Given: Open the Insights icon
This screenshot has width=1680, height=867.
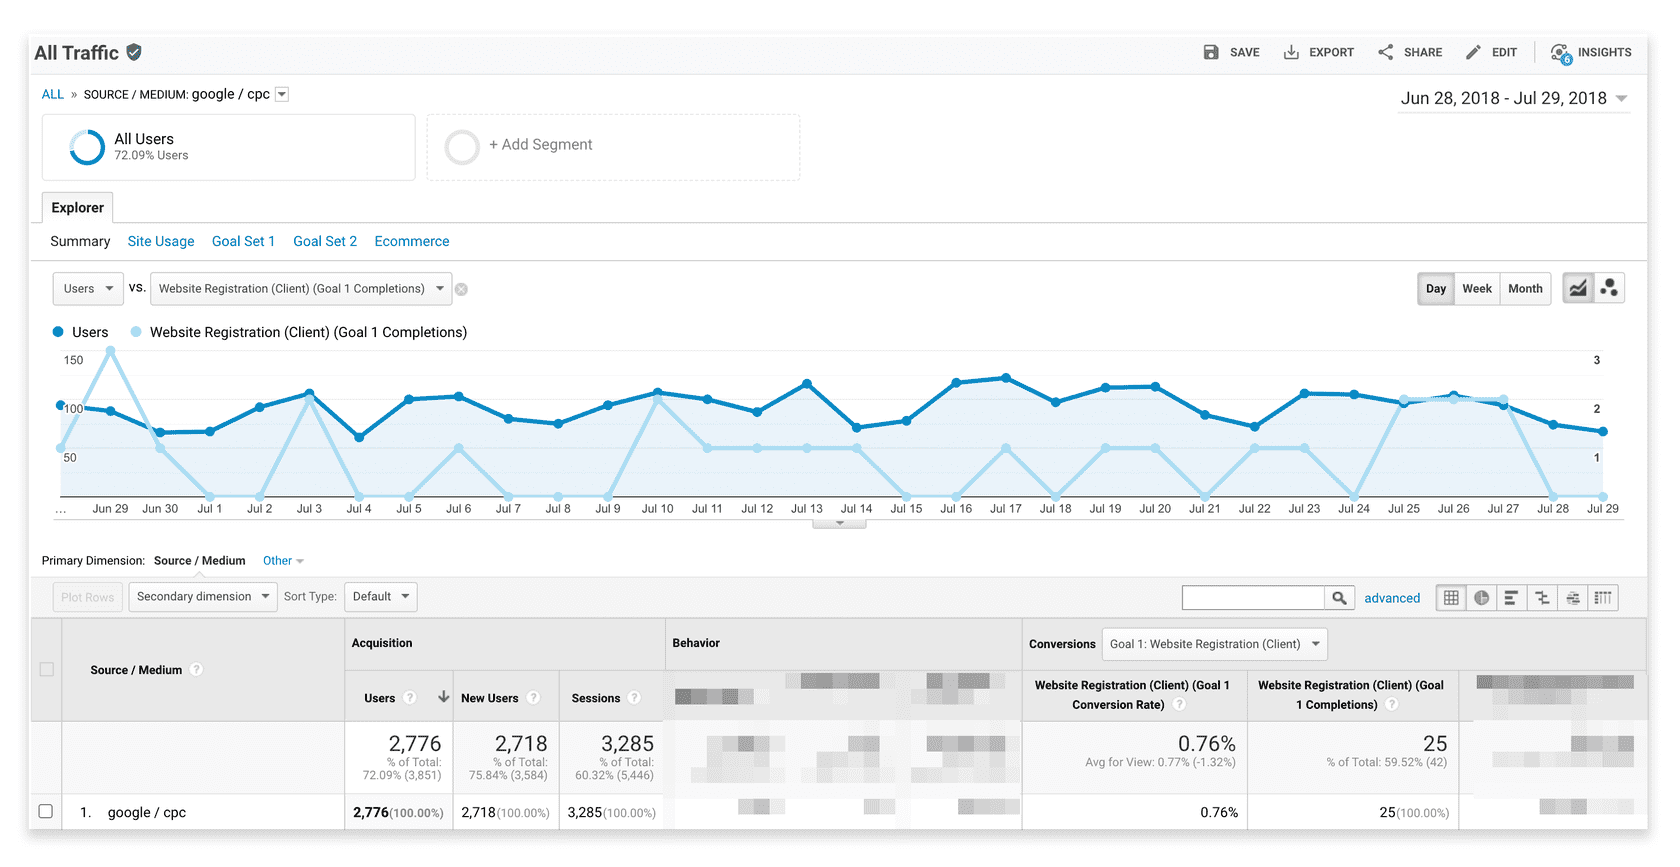Looking at the screenshot, I should (x=1561, y=53).
